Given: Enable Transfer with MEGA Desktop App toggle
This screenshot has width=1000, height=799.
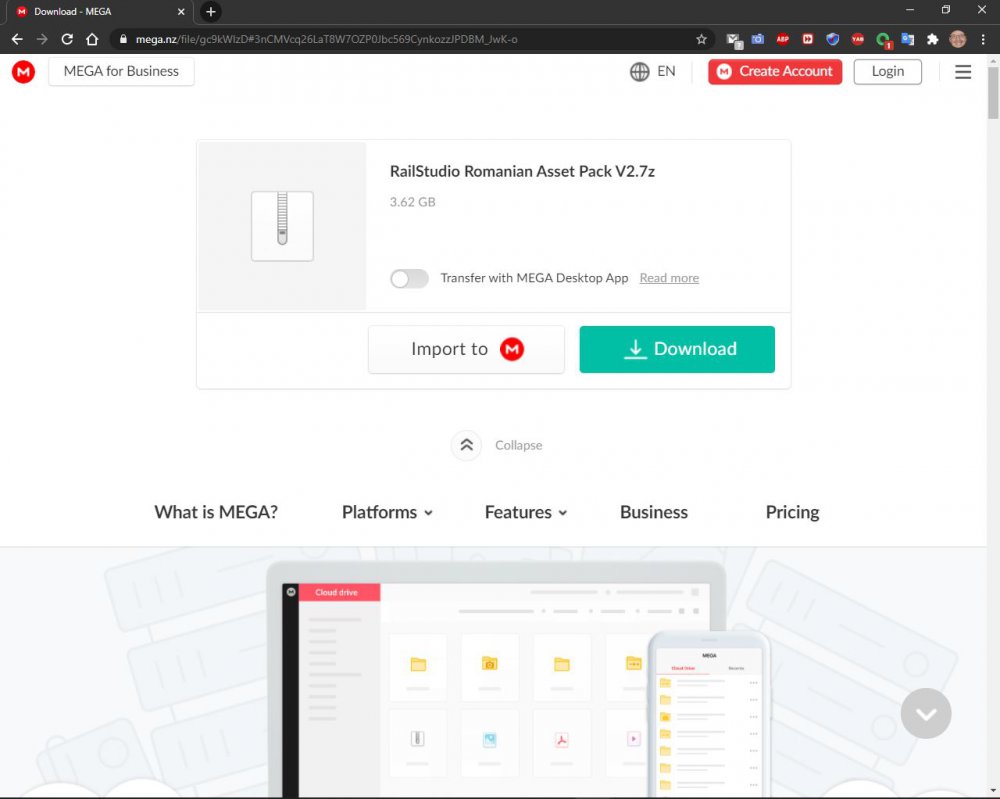Looking at the screenshot, I should [409, 279].
